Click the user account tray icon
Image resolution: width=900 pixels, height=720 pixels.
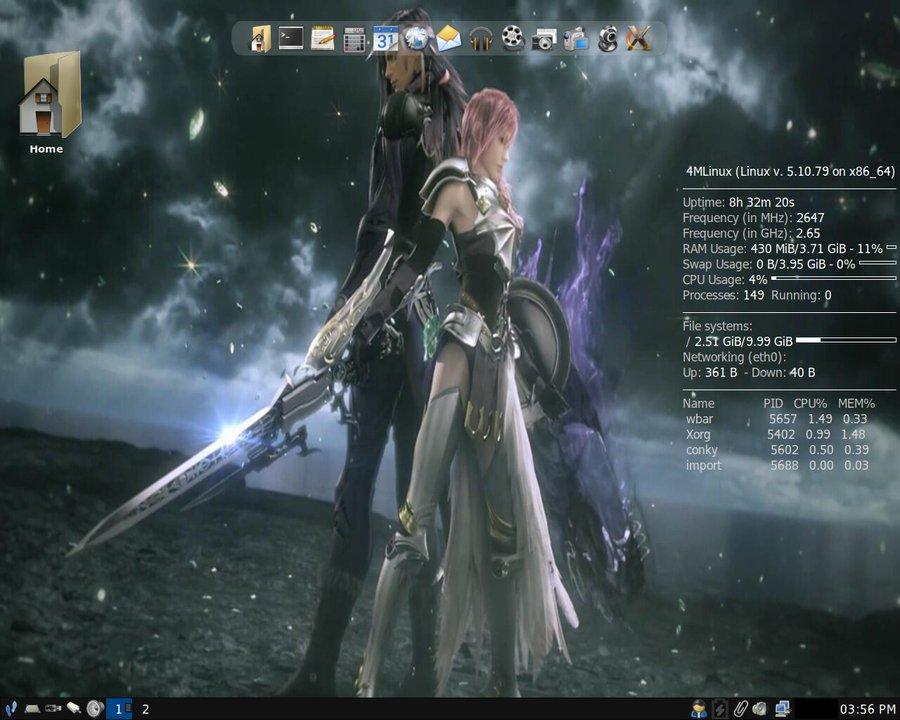click(x=699, y=709)
